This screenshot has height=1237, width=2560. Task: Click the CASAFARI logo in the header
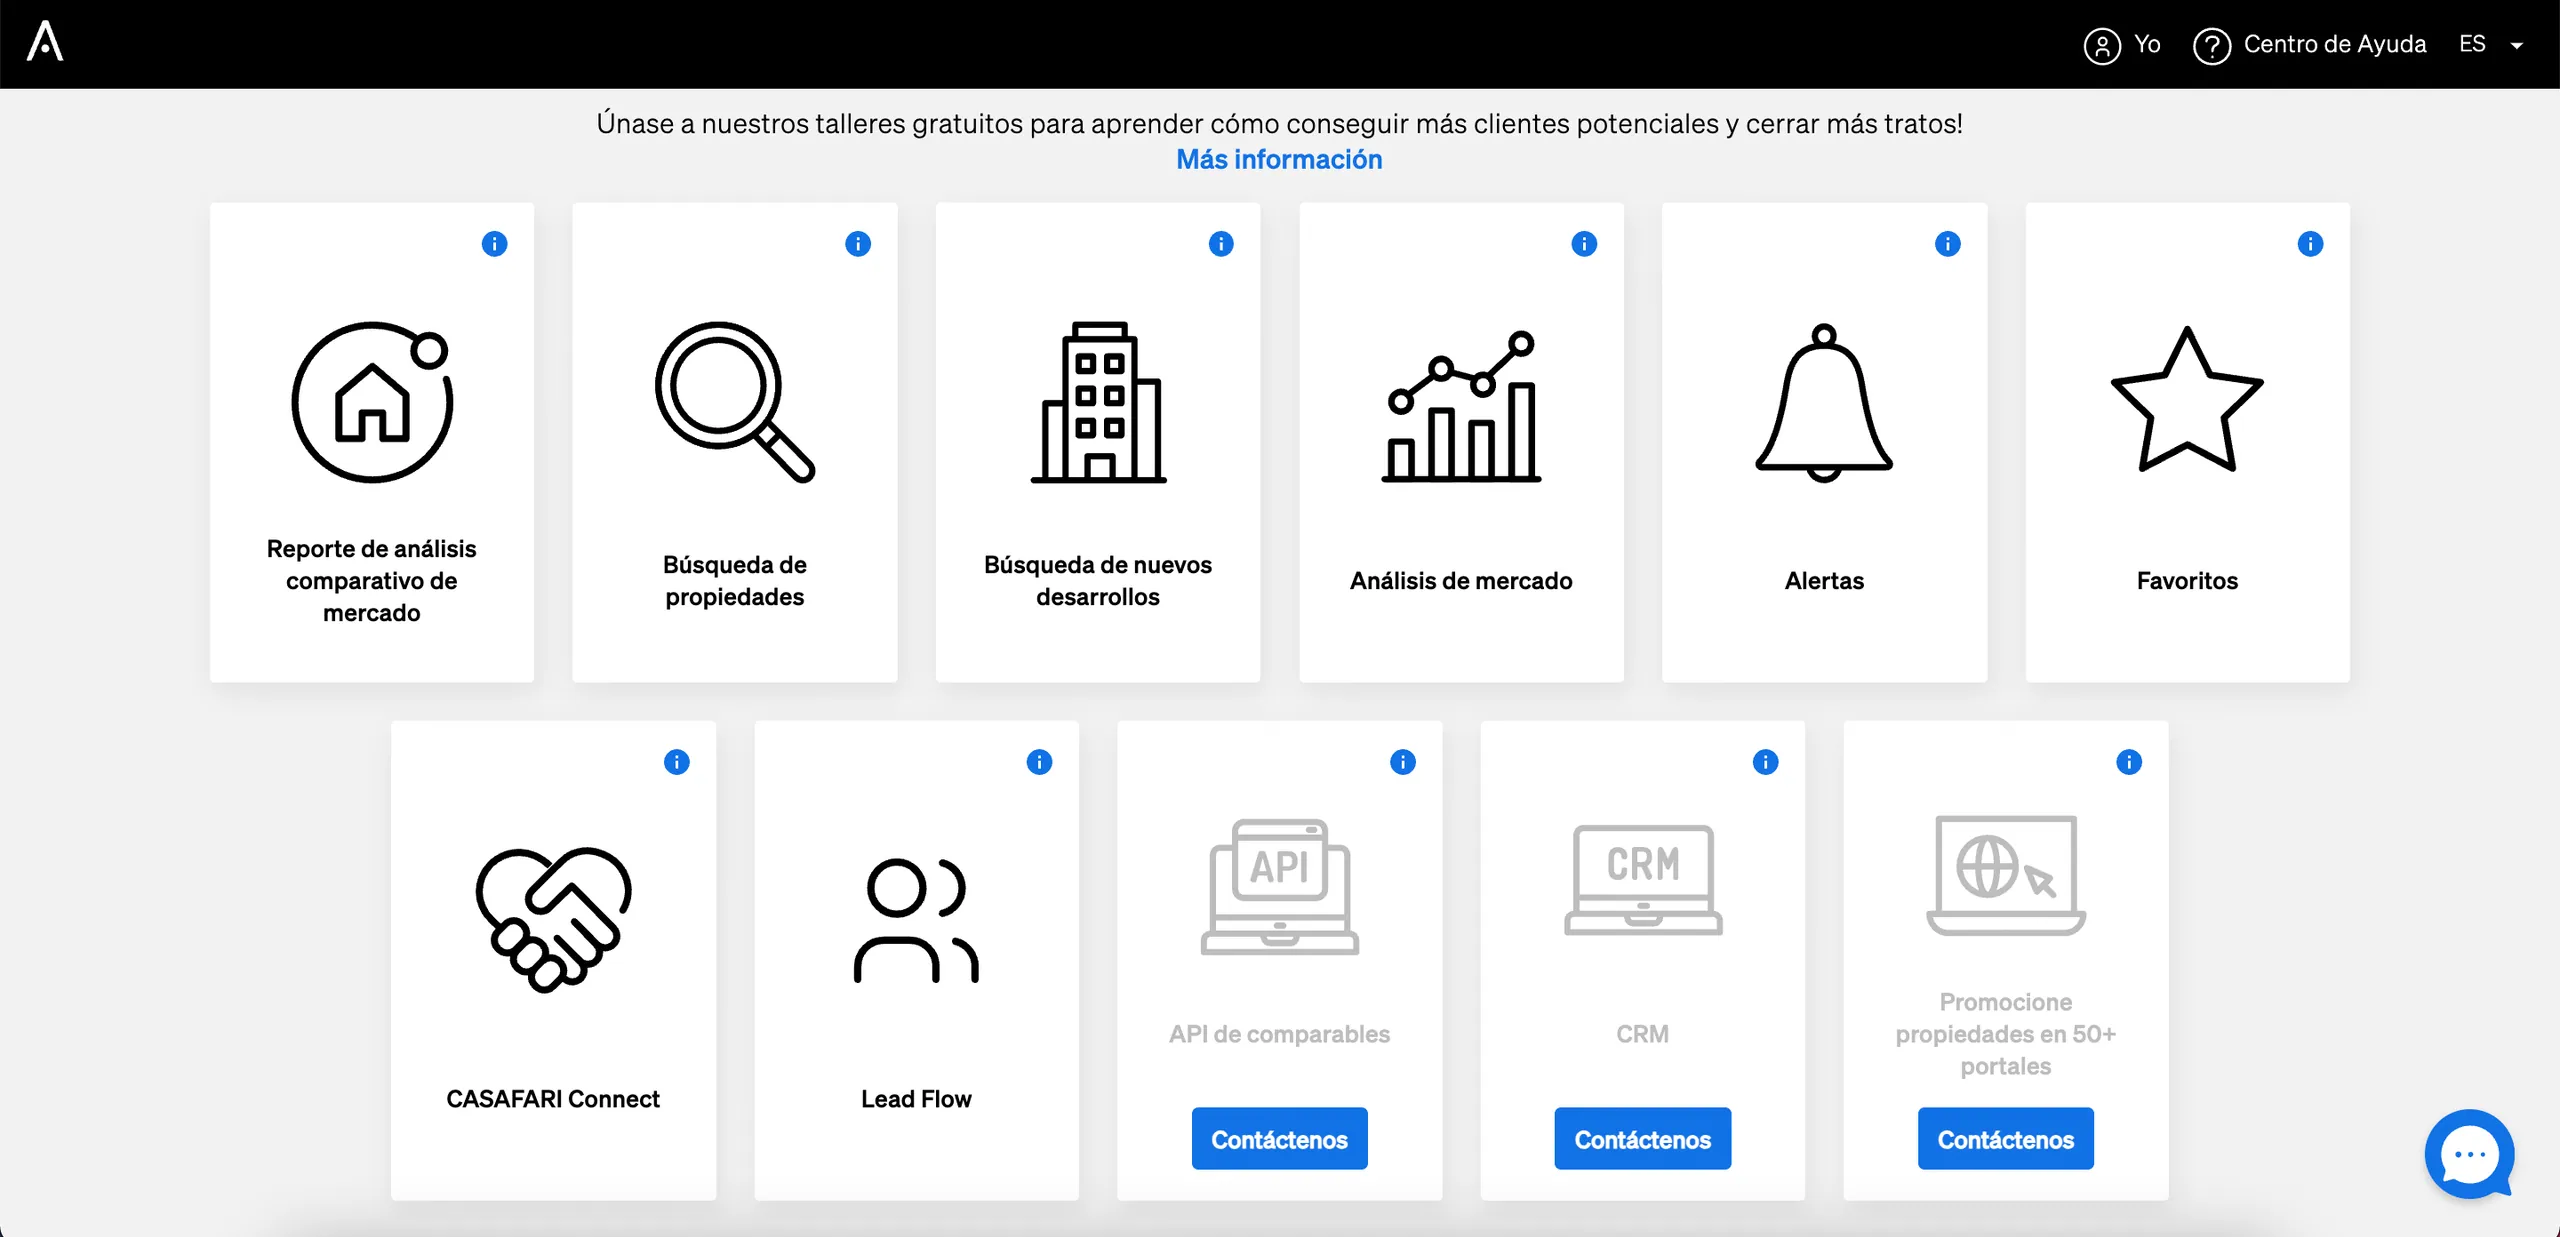click(45, 42)
